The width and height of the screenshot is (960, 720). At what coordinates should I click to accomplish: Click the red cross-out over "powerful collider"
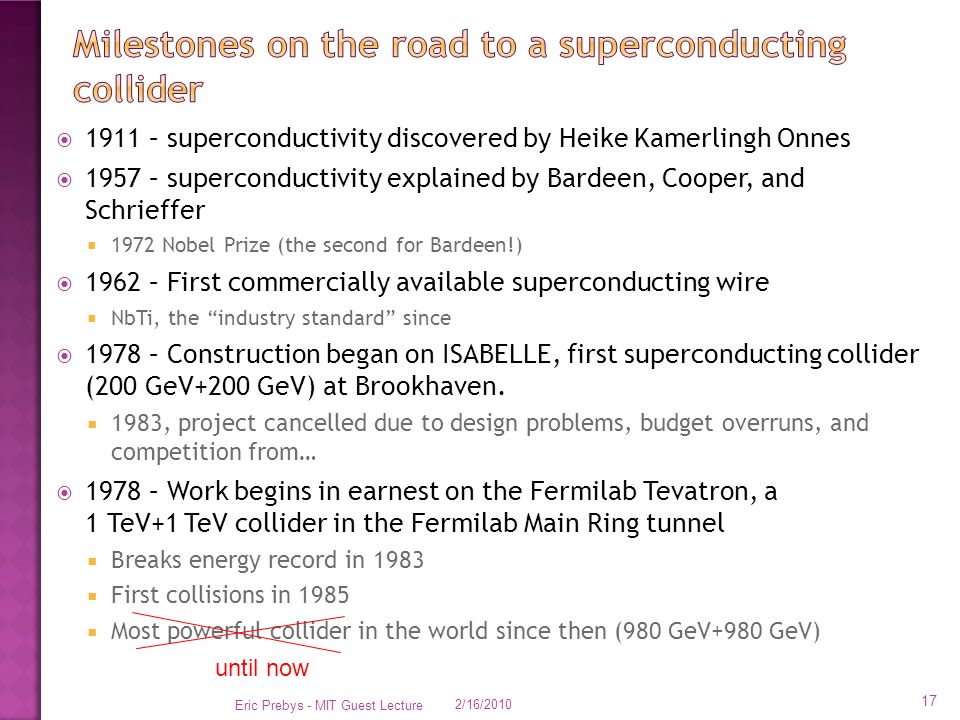point(239,632)
